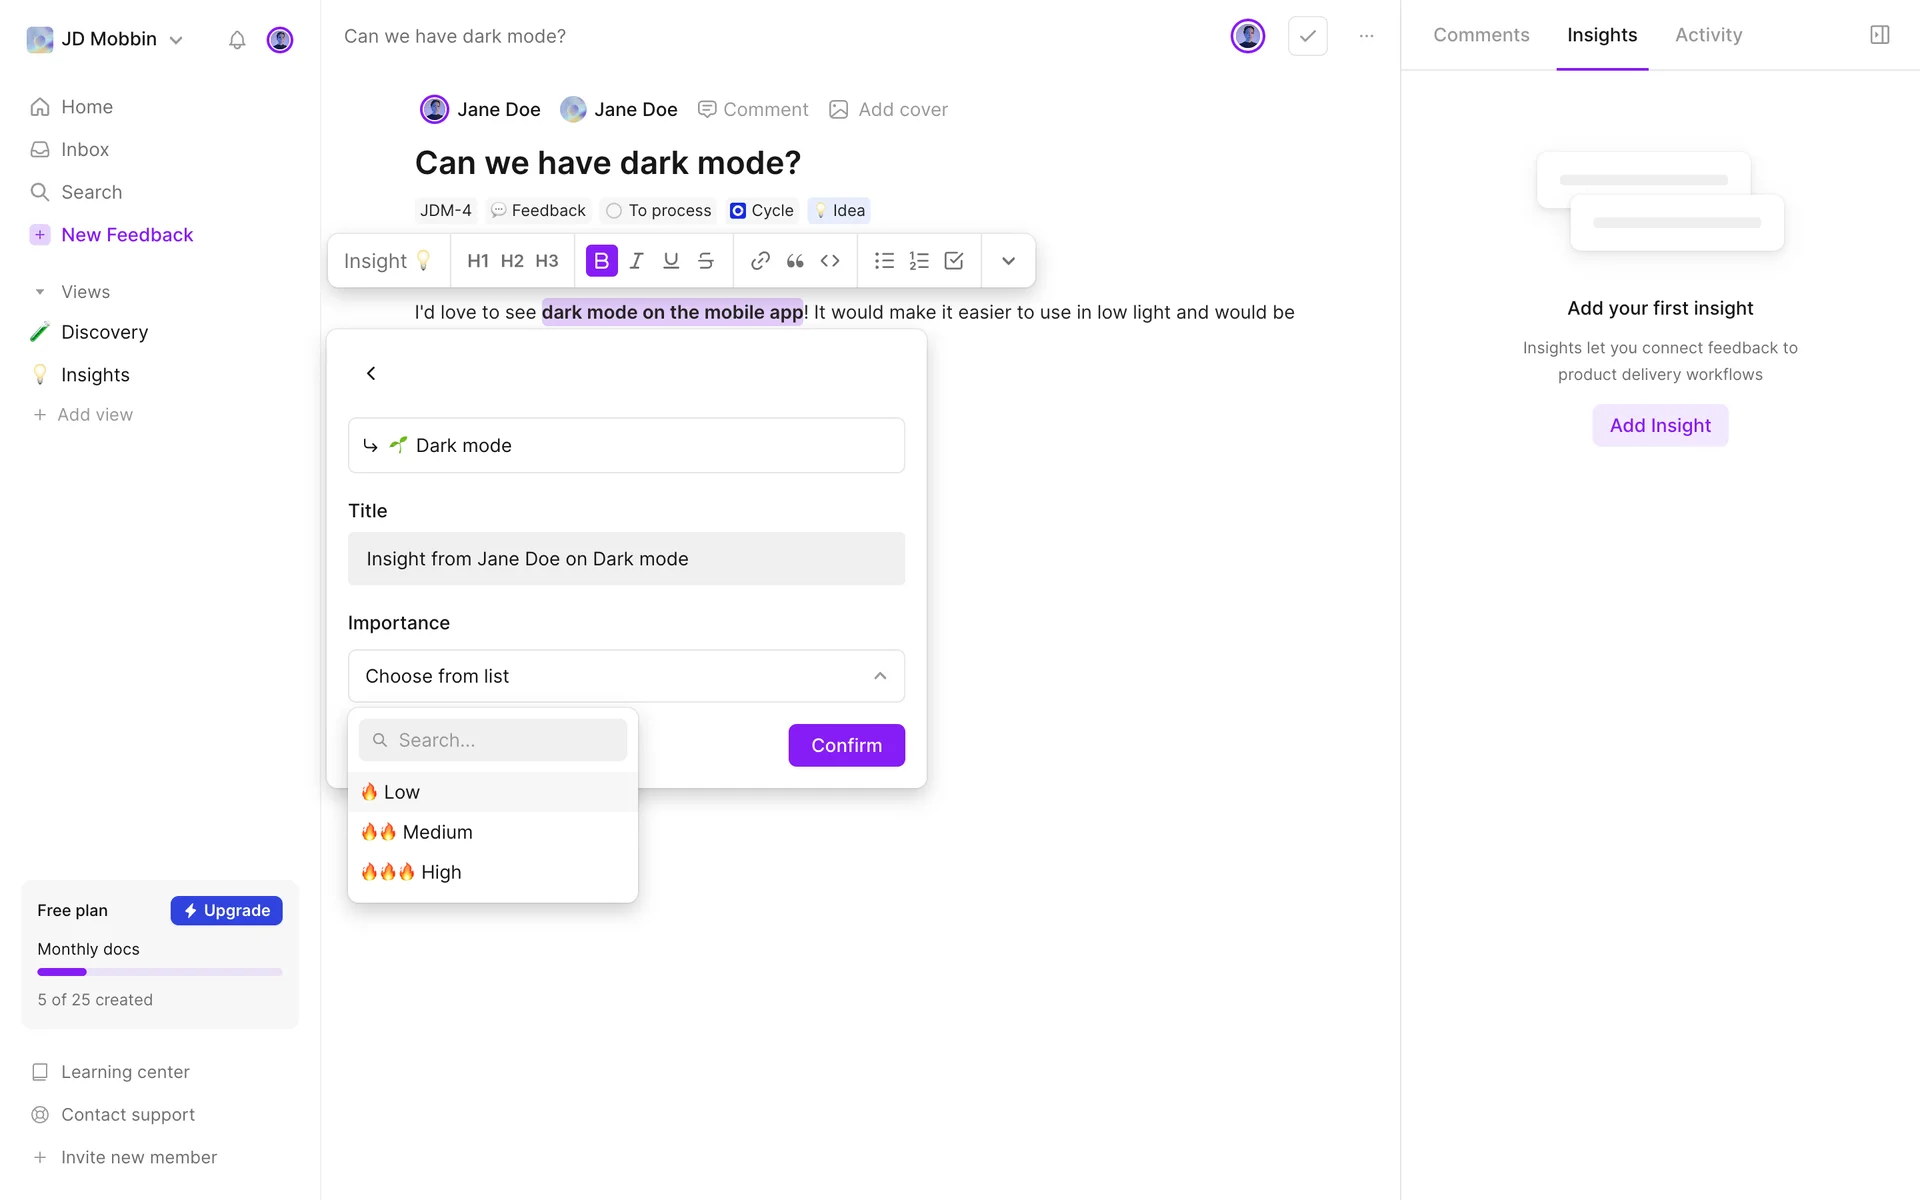This screenshot has height=1200, width=1920.
Task: Mark the doc done with checkmark button
Action: (x=1307, y=36)
